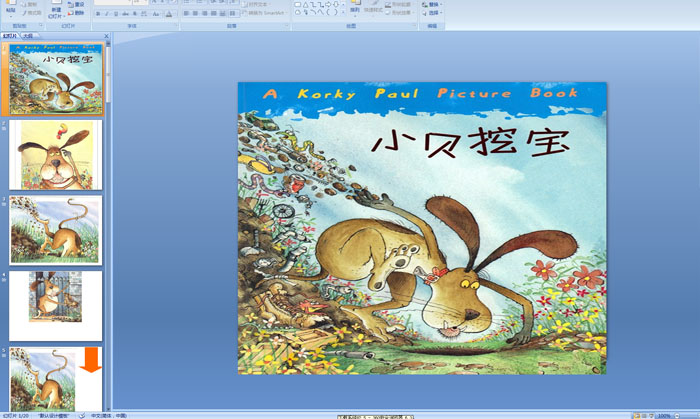Click the Paste button in the ribbon
This screenshot has width=700, height=419.
(10, 9)
